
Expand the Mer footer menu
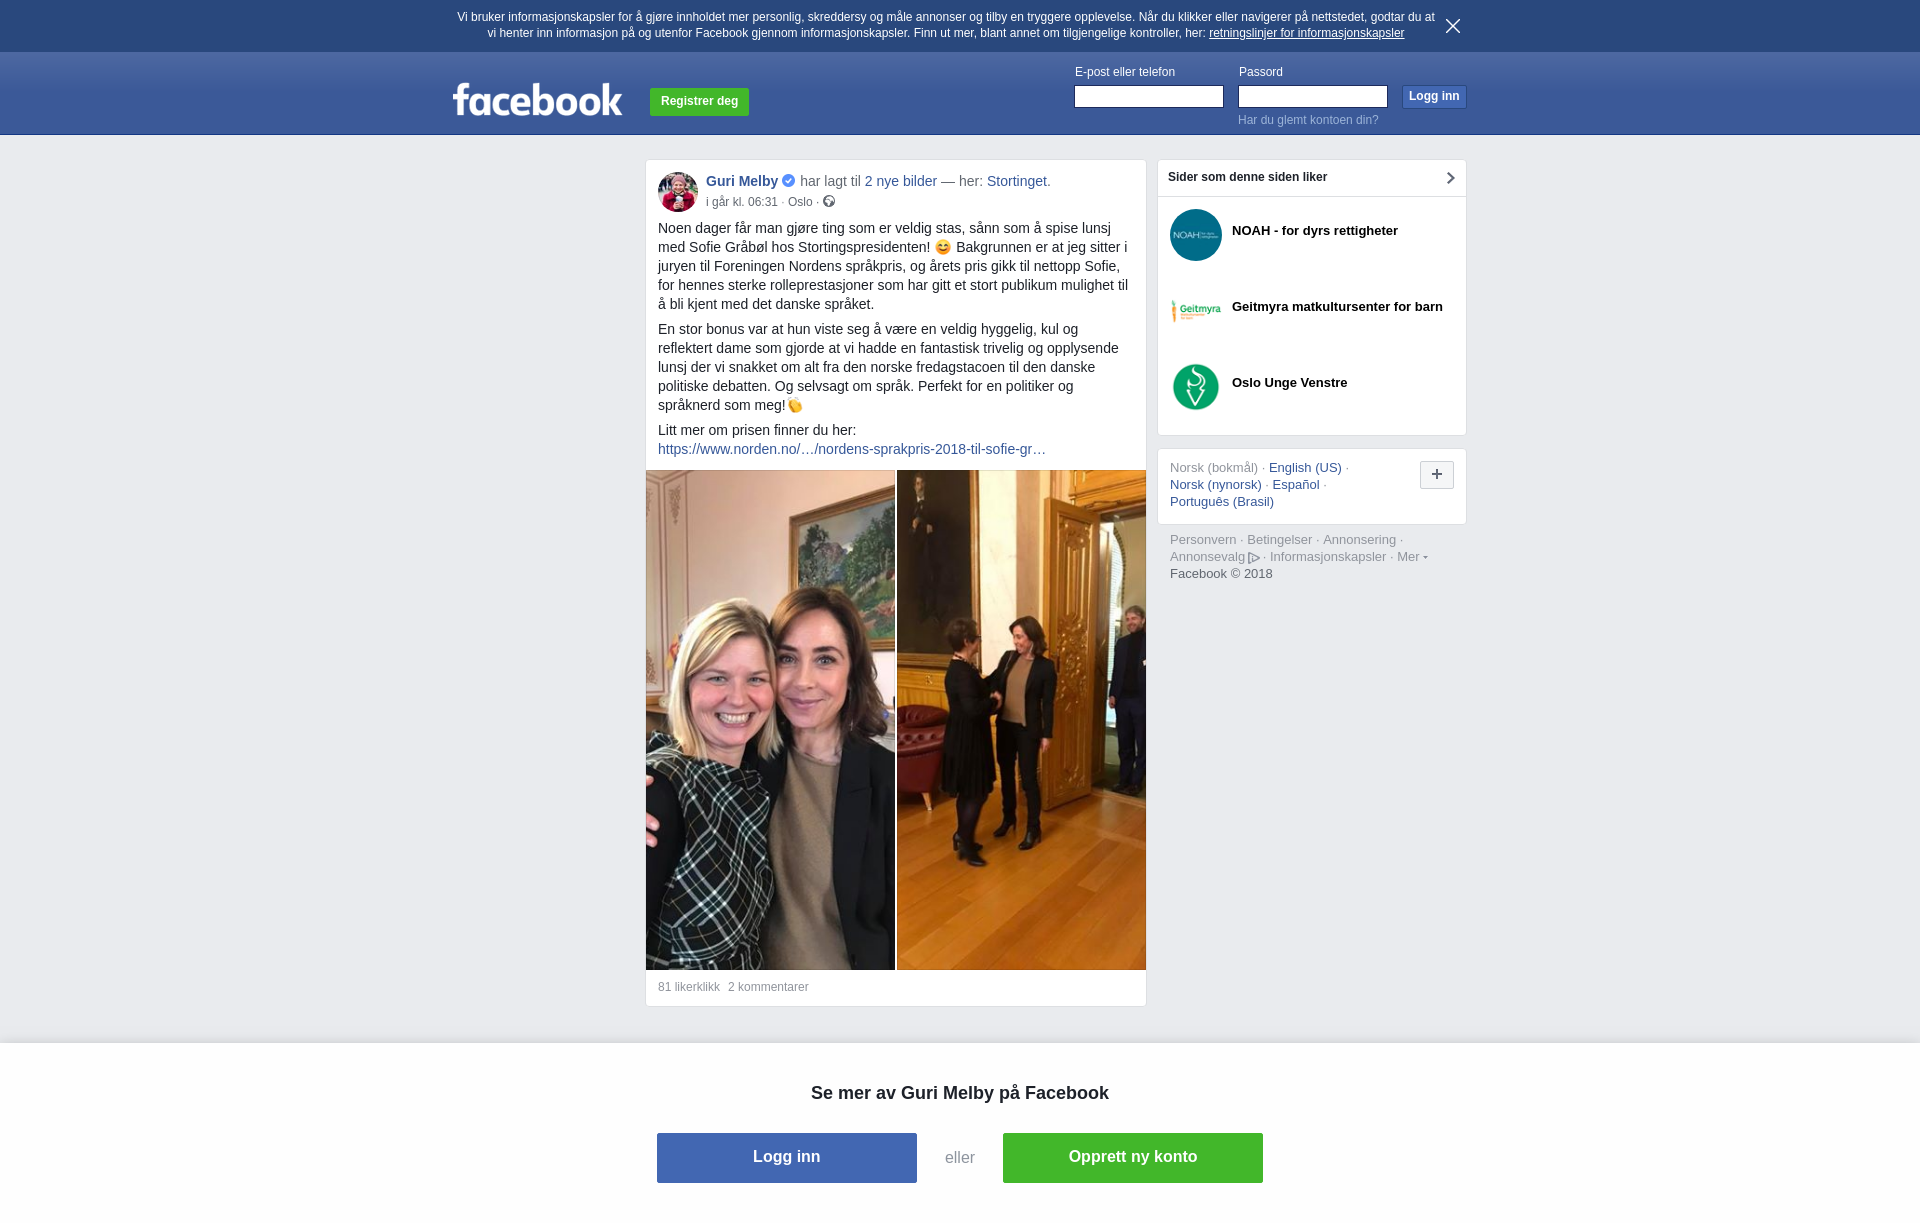1412,557
